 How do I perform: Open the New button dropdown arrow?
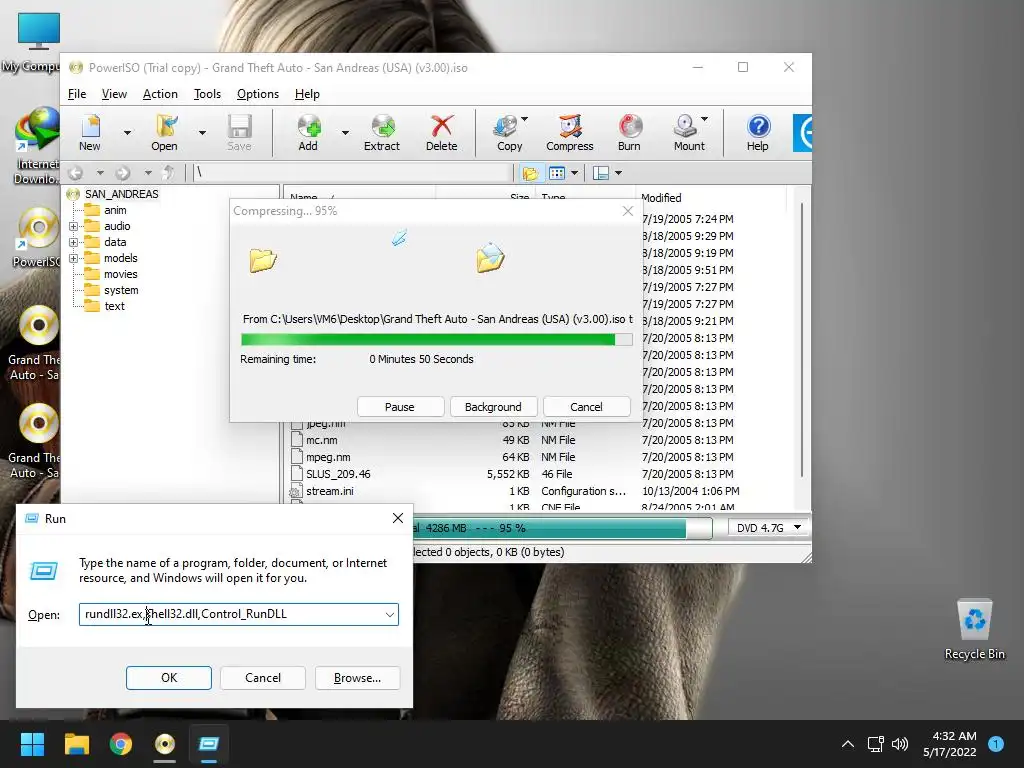(127, 133)
